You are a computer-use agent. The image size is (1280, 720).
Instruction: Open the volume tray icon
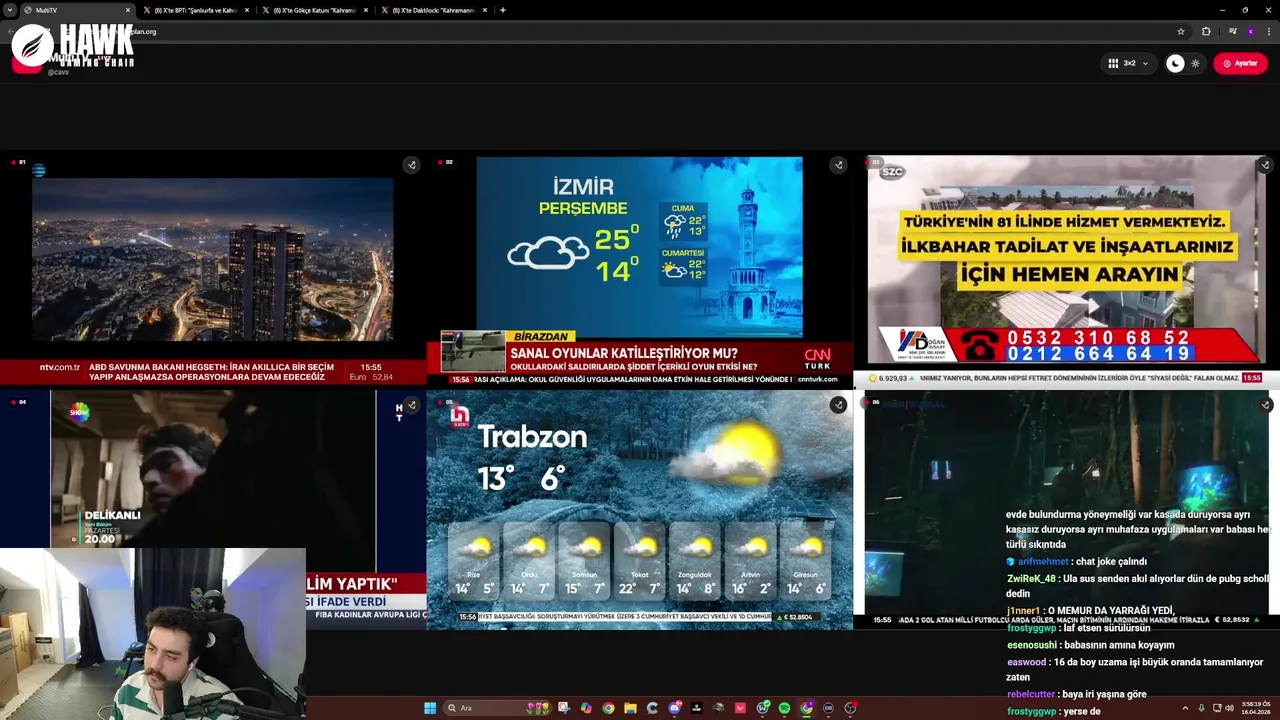1230,708
